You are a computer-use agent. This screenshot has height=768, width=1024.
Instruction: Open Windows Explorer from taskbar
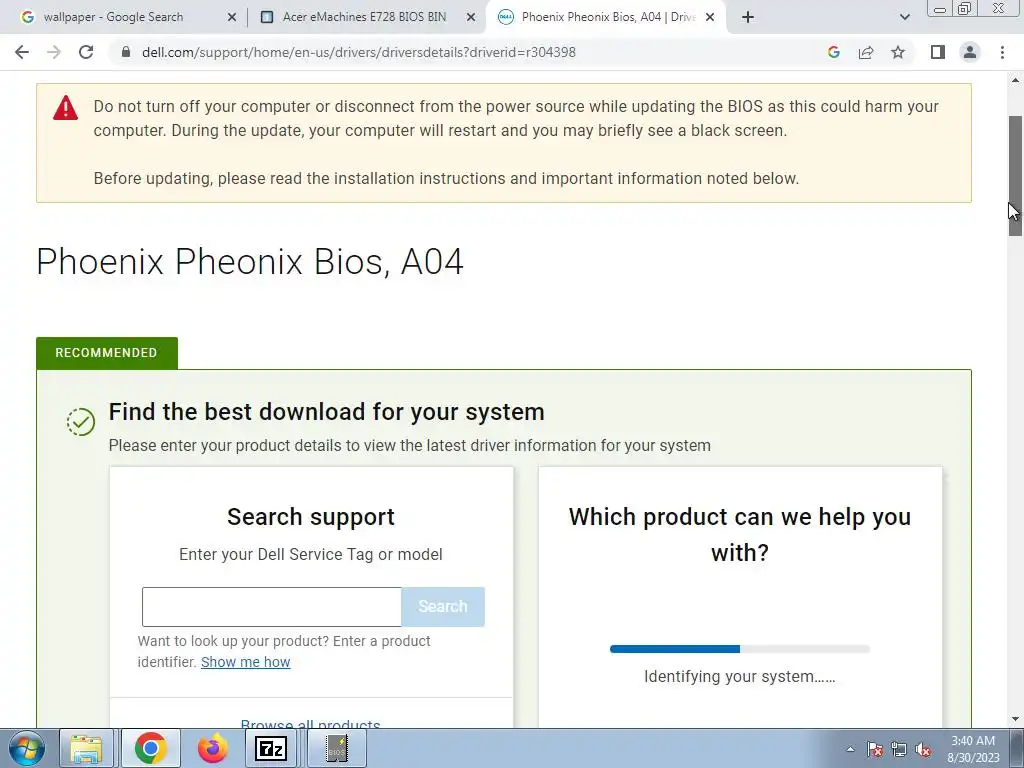pos(86,748)
